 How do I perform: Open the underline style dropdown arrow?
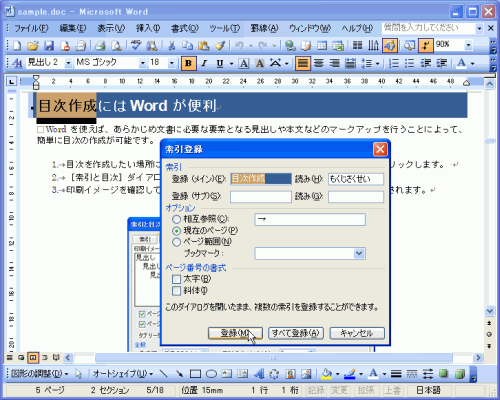231,64
